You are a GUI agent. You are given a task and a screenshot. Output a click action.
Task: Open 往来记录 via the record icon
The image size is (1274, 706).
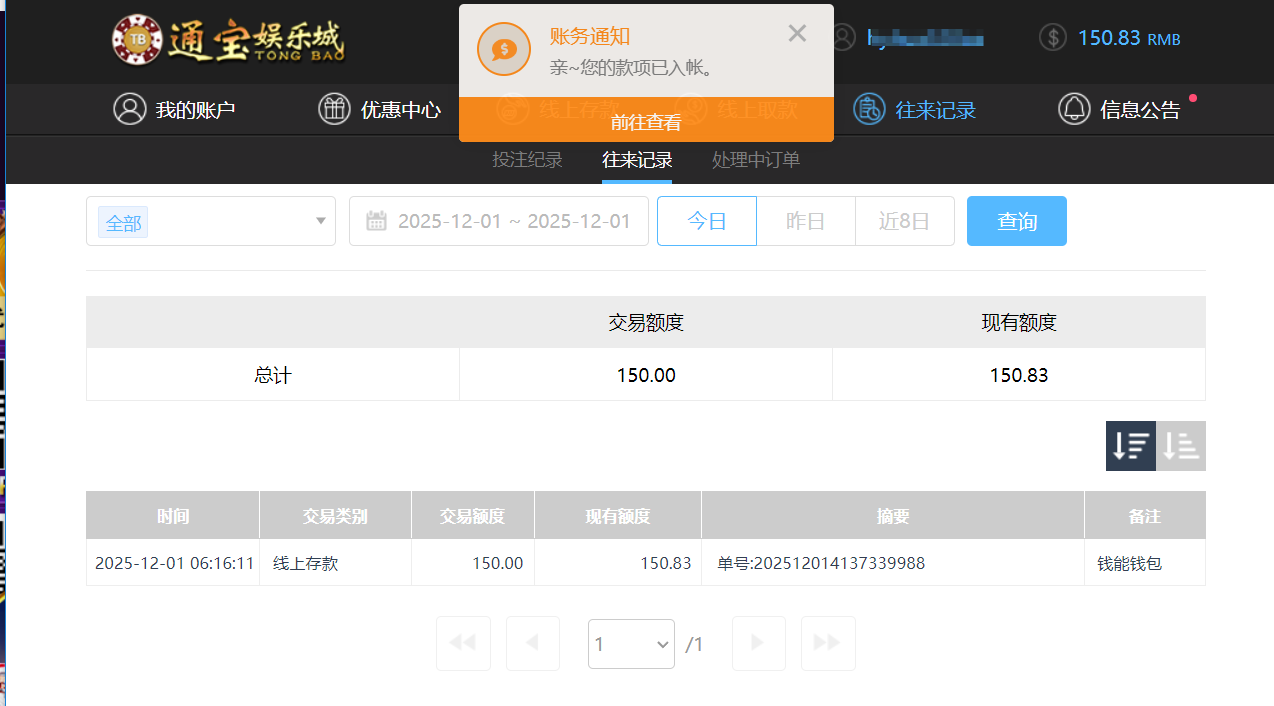click(x=868, y=110)
